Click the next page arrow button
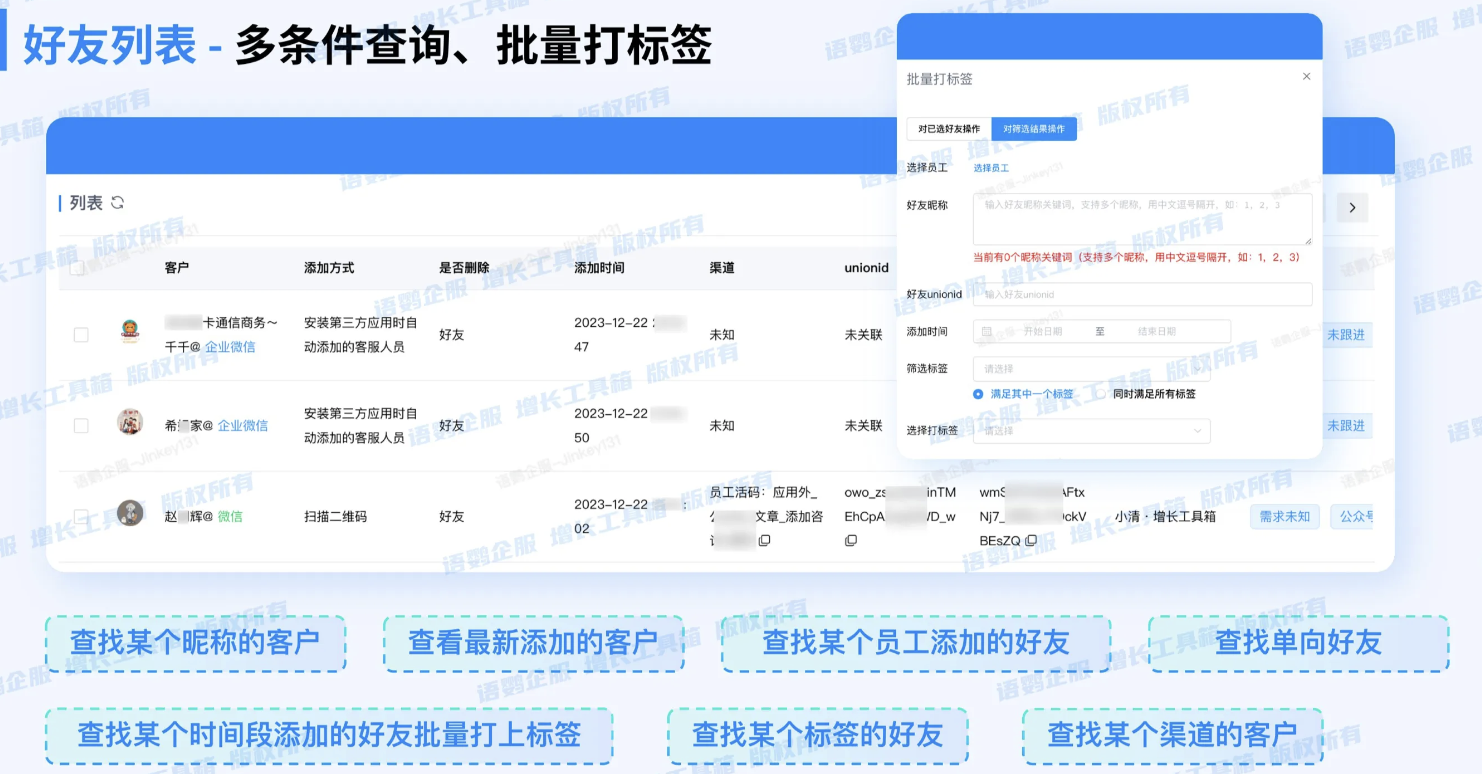The width and height of the screenshot is (1482, 774). 1352,208
